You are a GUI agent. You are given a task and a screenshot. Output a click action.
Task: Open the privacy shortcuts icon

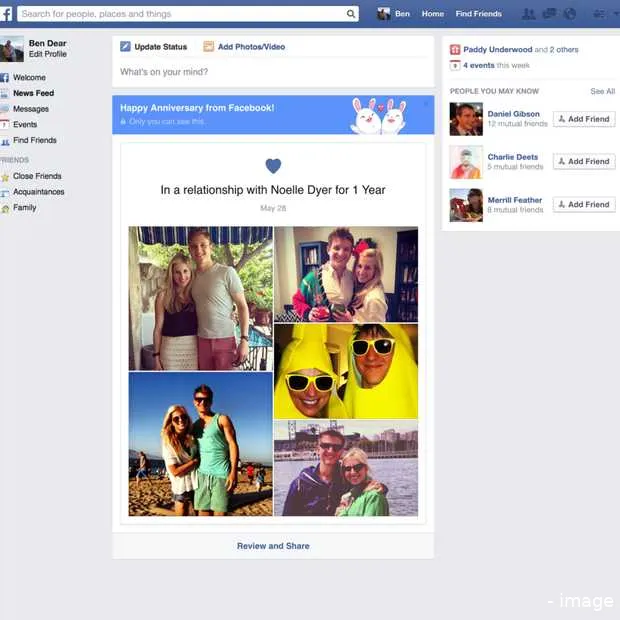click(598, 14)
